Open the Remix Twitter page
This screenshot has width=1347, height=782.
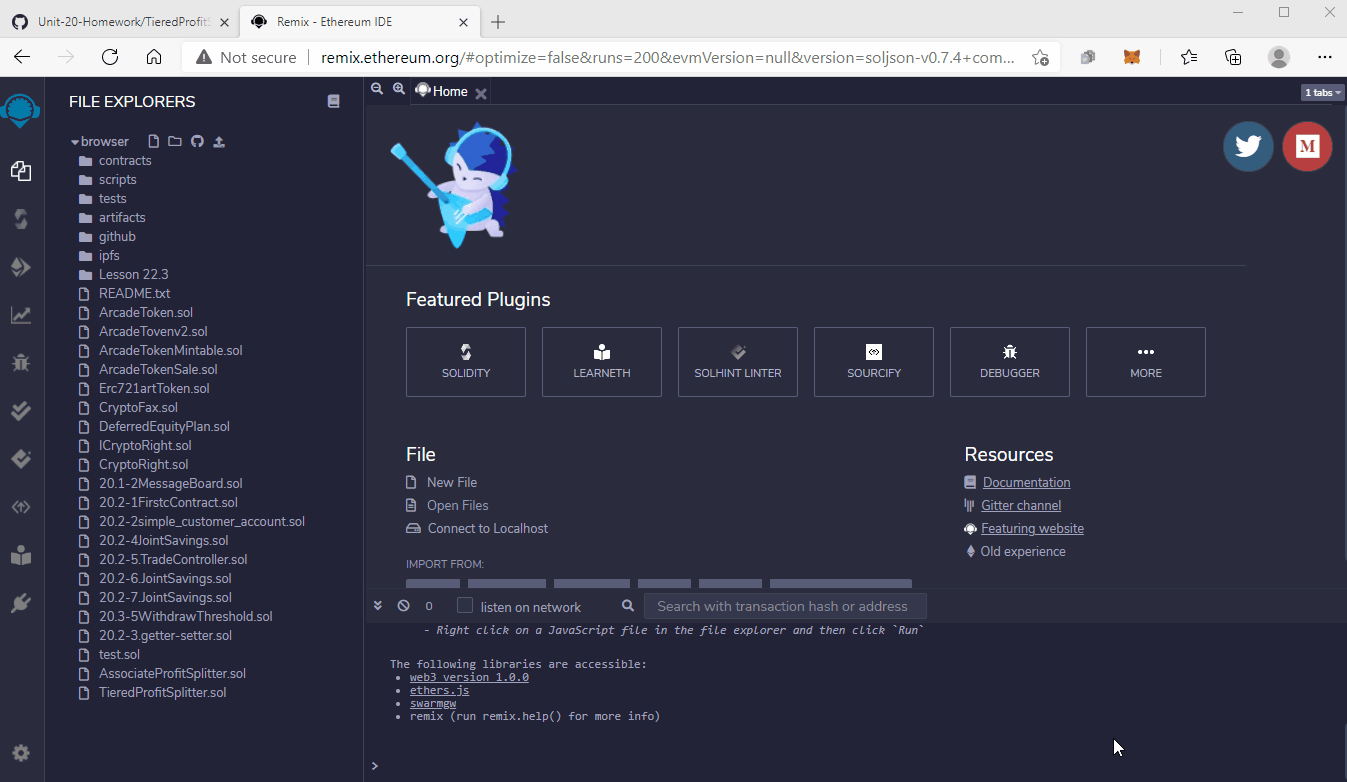coord(1248,146)
